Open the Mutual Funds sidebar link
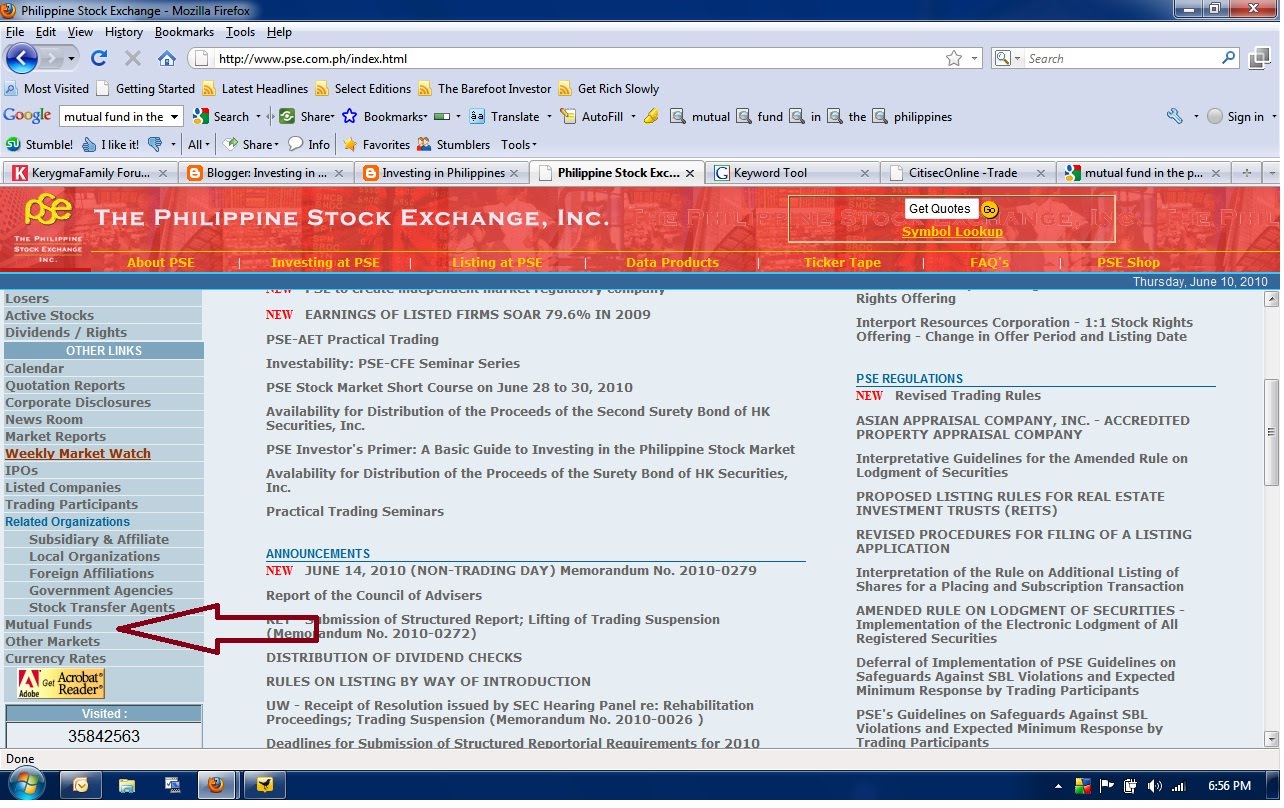The height and width of the screenshot is (808, 1284). coord(48,624)
